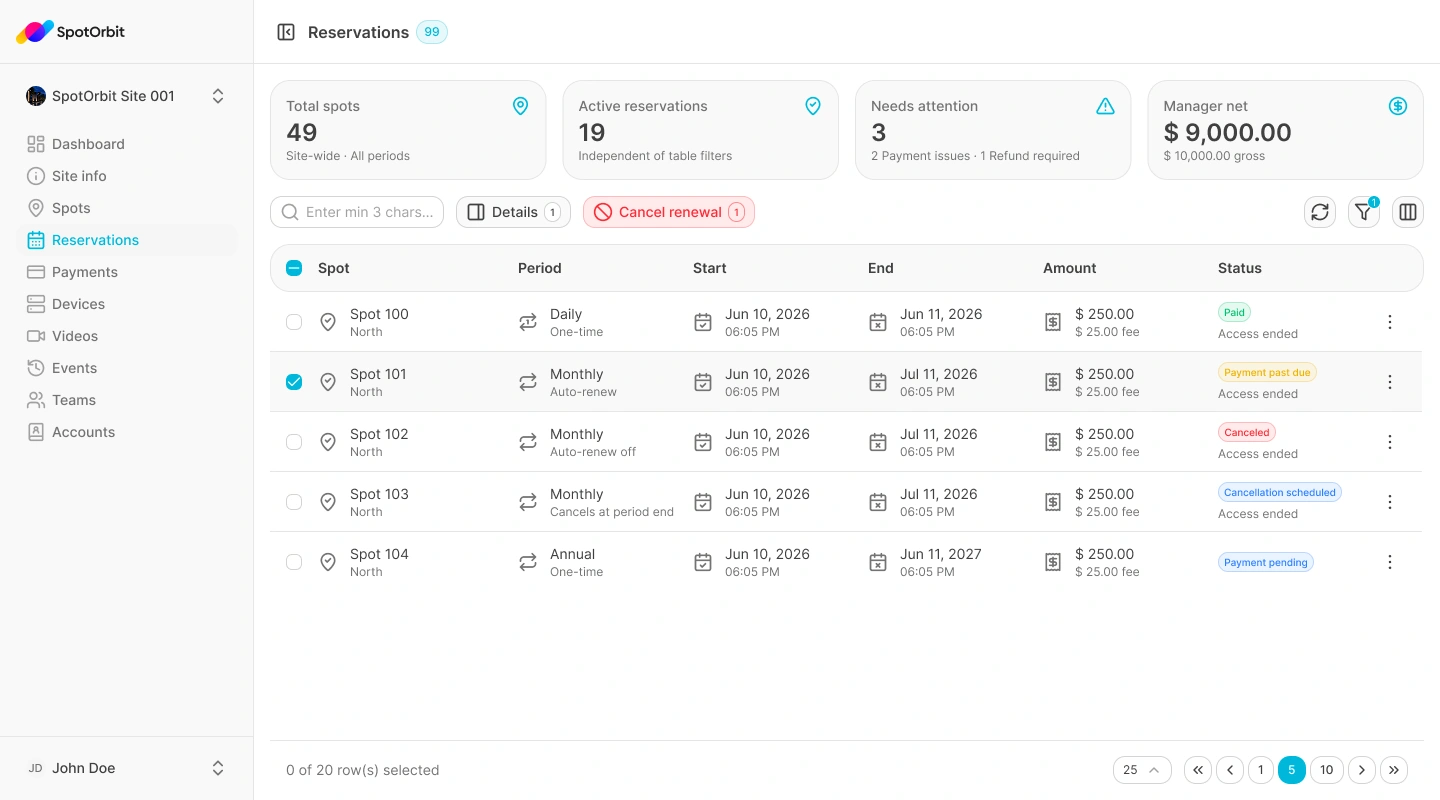Click the Payment past due status badge
The image size is (1440, 800).
[1267, 373]
